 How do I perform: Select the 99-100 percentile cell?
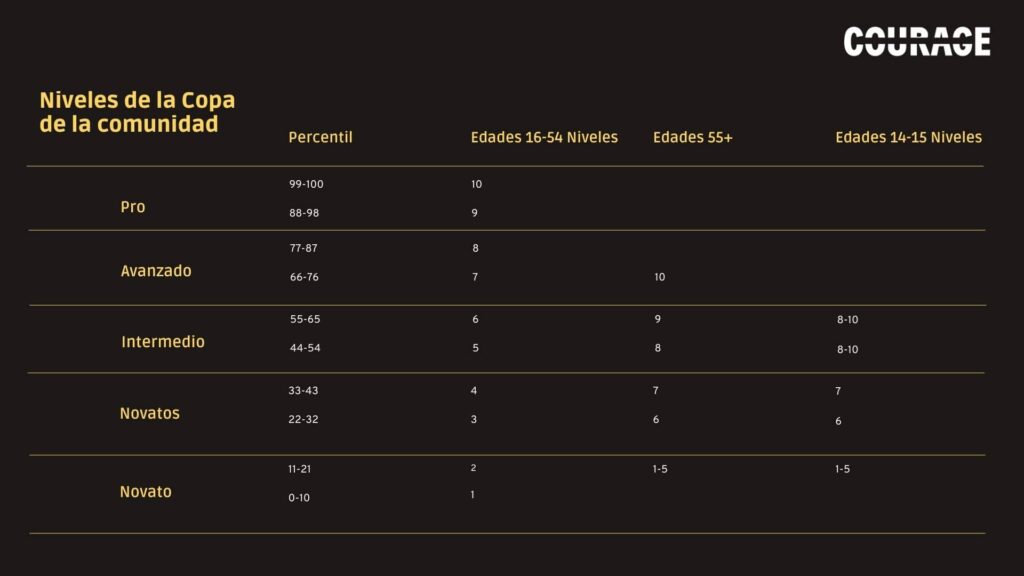click(x=306, y=184)
